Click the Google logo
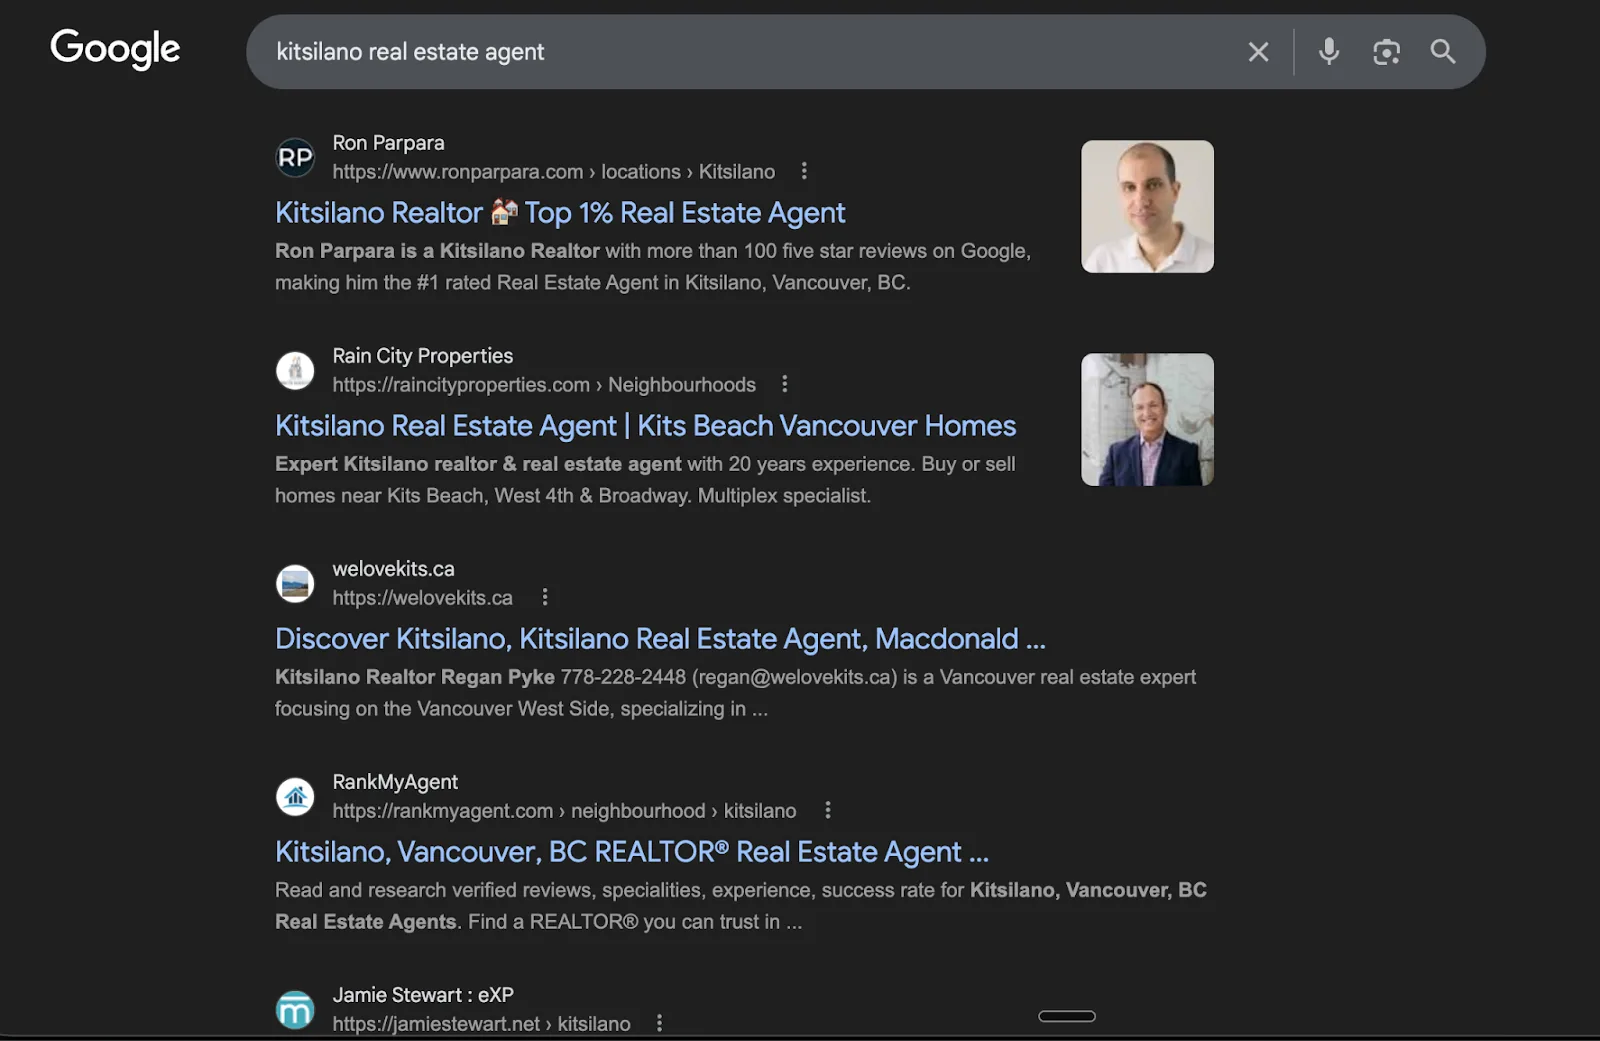The image size is (1600, 1041). point(115,48)
